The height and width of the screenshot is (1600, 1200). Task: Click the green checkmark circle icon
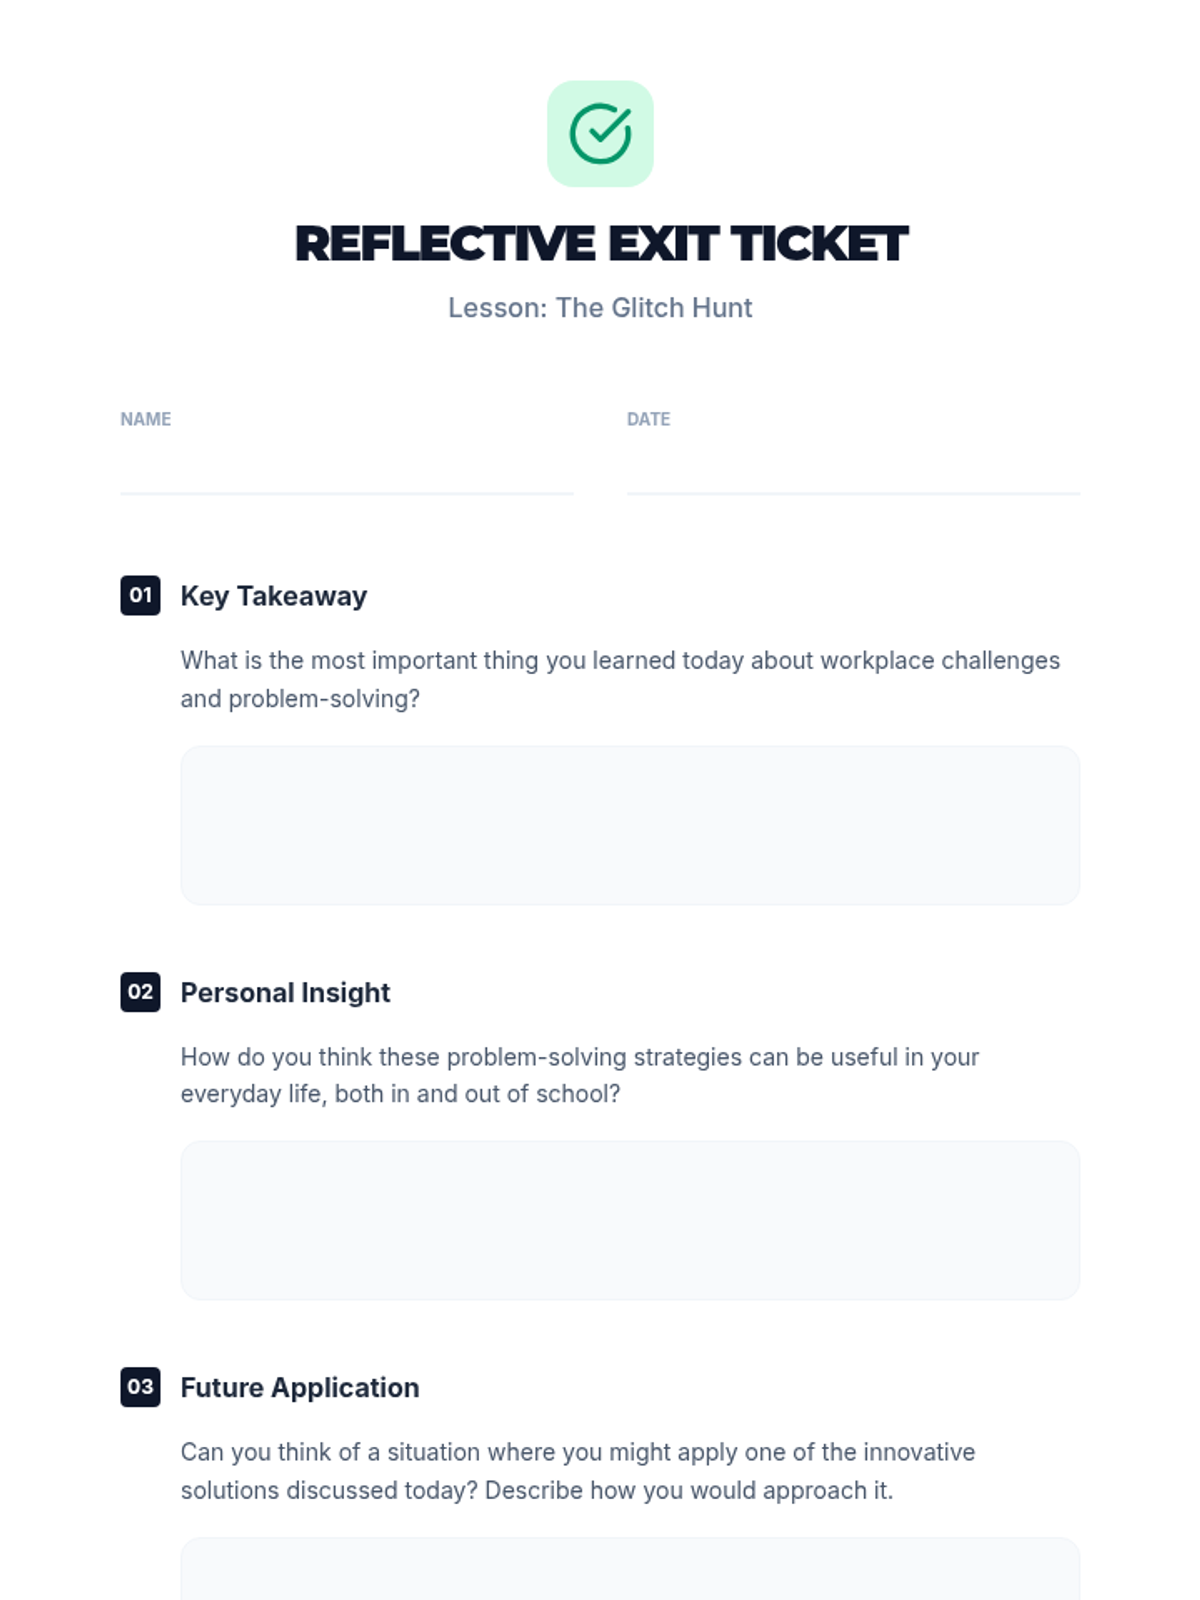[x=600, y=134]
